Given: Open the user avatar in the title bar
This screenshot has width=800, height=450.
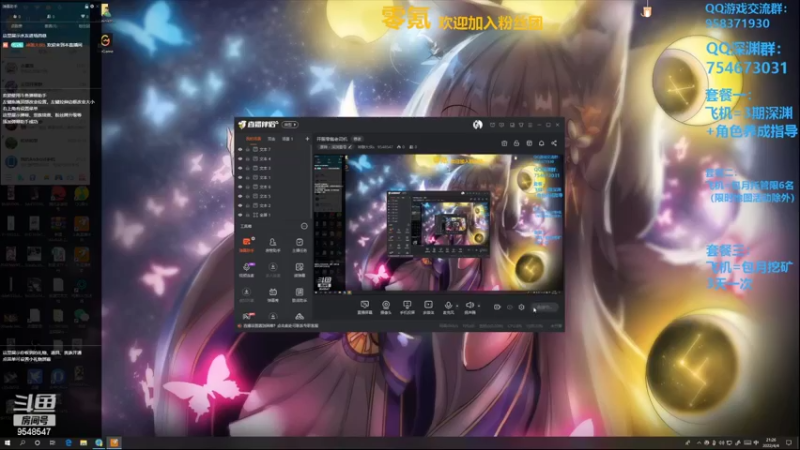Looking at the screenshot, I should pyautogui.click(x=478, y=124).
